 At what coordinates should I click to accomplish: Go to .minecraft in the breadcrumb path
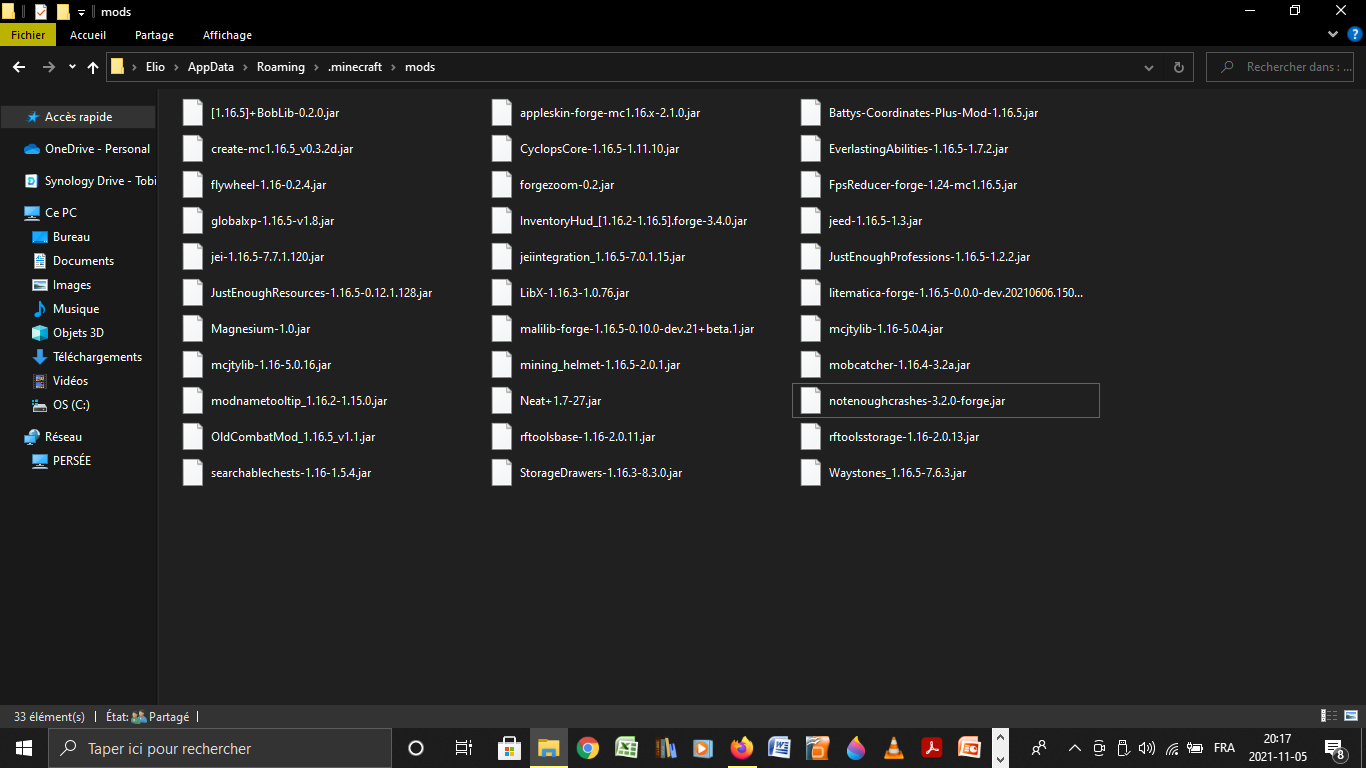click(355, 67)
